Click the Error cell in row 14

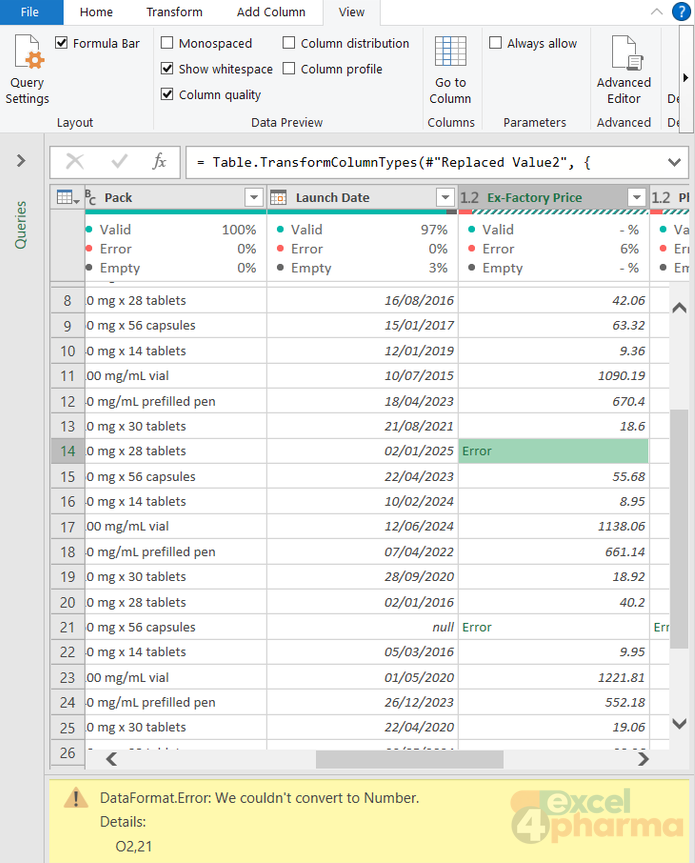click(554, 451)
